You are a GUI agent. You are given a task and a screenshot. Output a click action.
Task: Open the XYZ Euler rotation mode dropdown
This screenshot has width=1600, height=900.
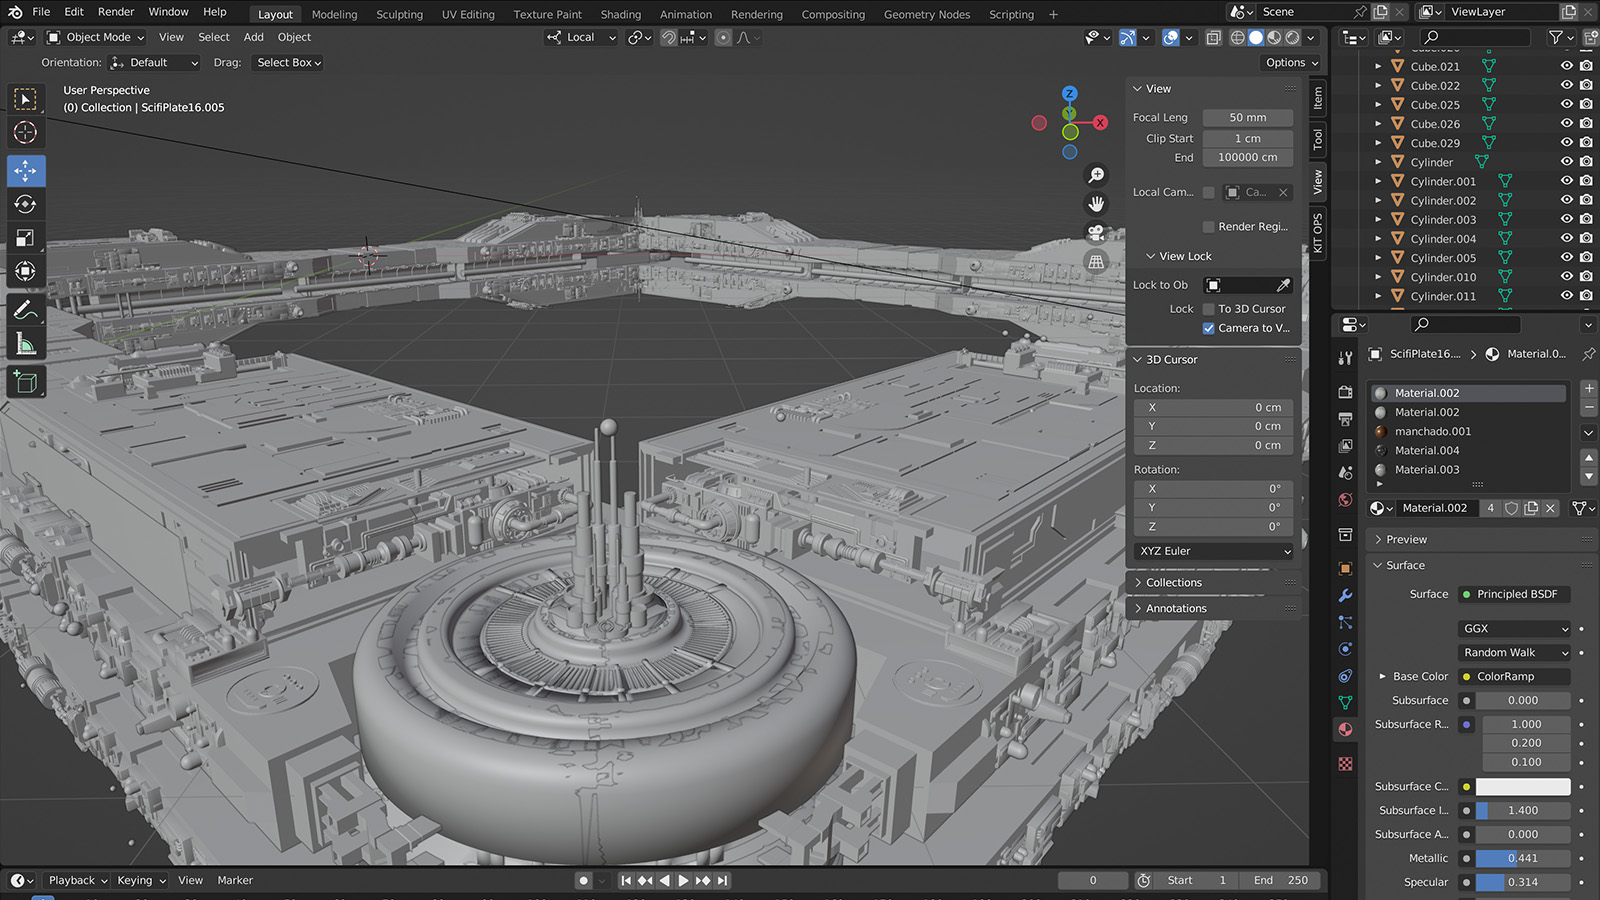1214,551
